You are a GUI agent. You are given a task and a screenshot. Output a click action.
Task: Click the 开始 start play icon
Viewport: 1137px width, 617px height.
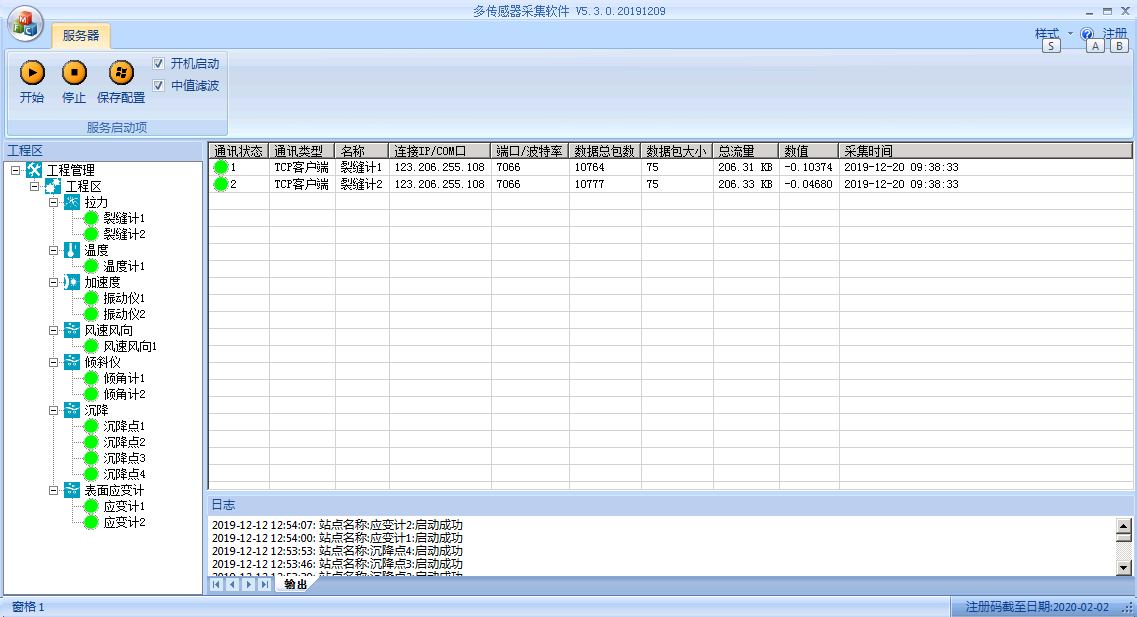click(32, 73)
